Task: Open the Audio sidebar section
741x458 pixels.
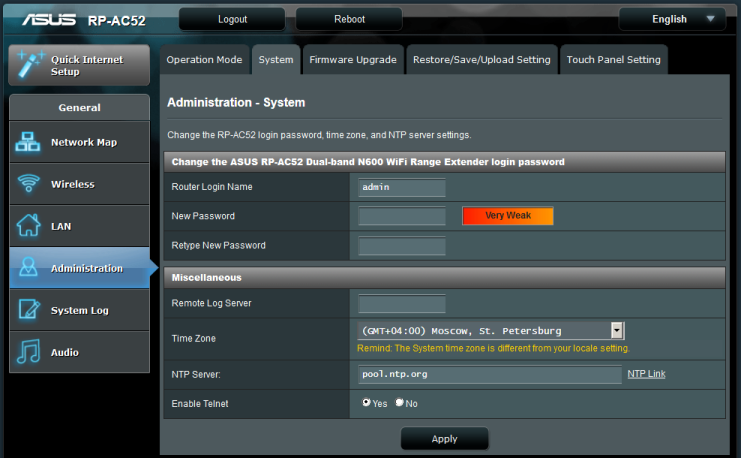Action: click(79, 352)
